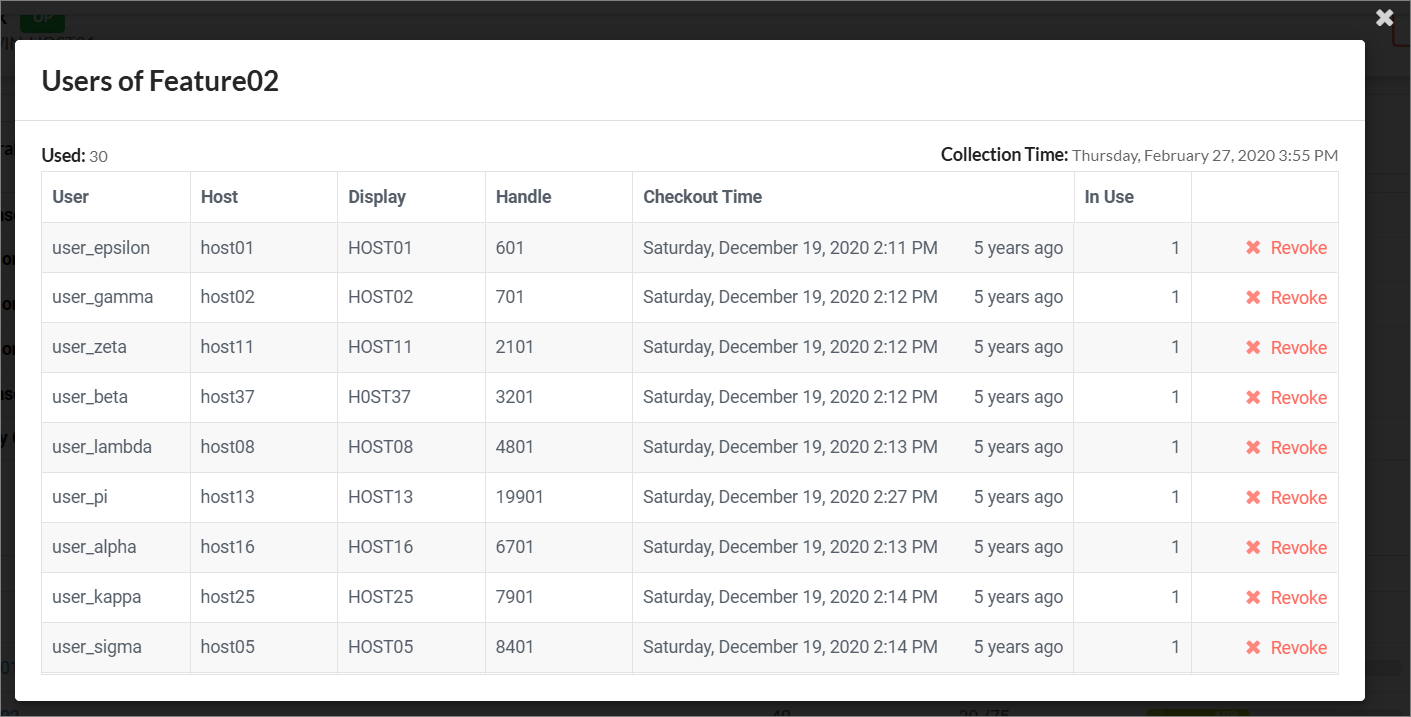Screen dimensions: 1411x717
Task: Click handle value 8401
Action: (x=515, y=648)
